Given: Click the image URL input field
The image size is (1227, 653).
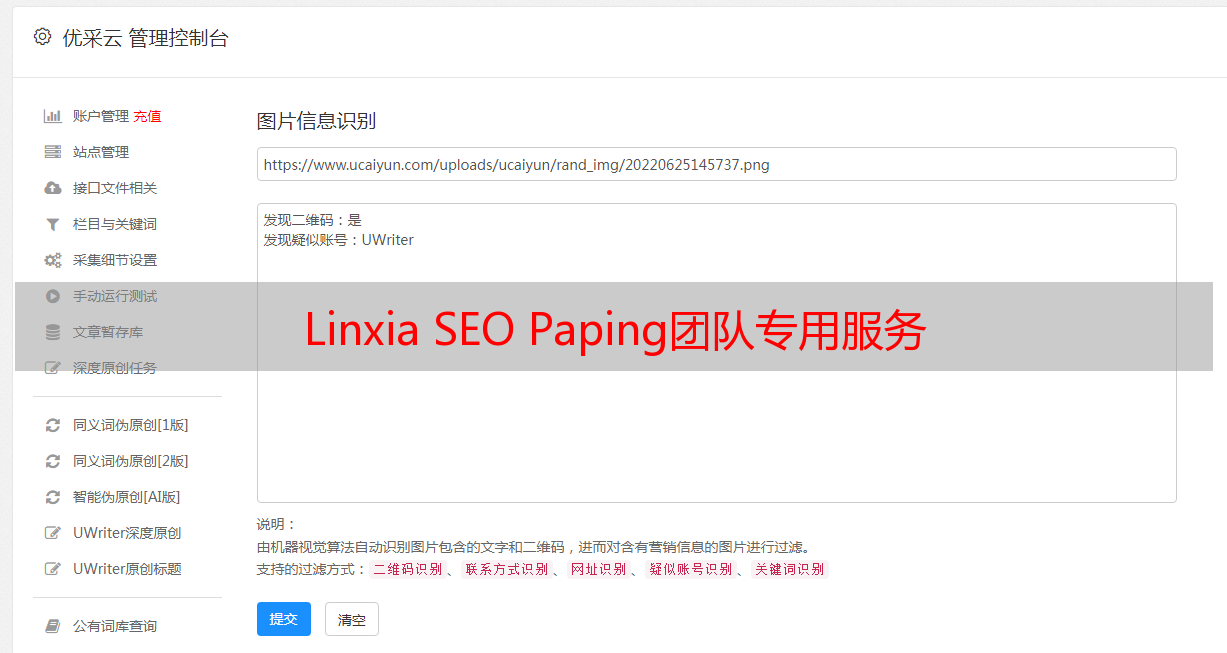Looking at the screenshot, I should pos(716,164).
